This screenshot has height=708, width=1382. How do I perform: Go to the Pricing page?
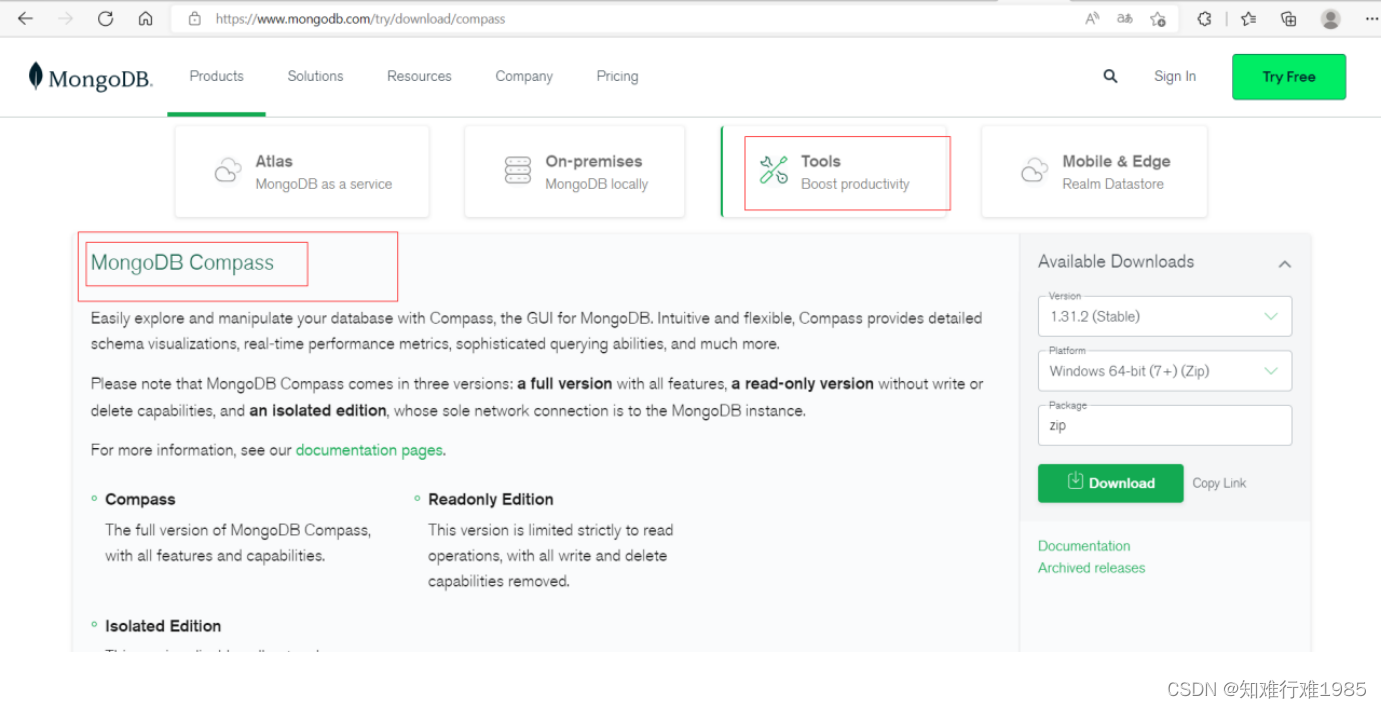[x=617, y=76]
